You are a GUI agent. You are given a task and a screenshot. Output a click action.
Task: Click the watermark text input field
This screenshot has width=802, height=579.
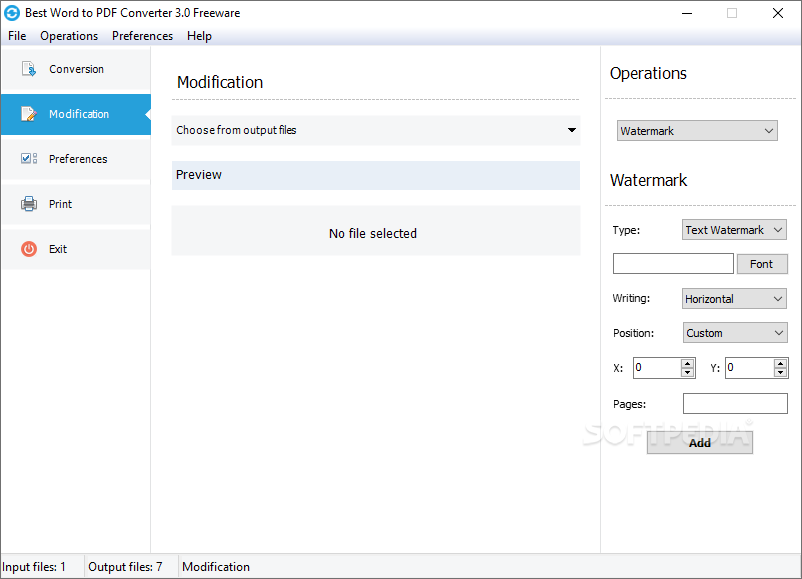pyautogui.click(x=673, y=263)
